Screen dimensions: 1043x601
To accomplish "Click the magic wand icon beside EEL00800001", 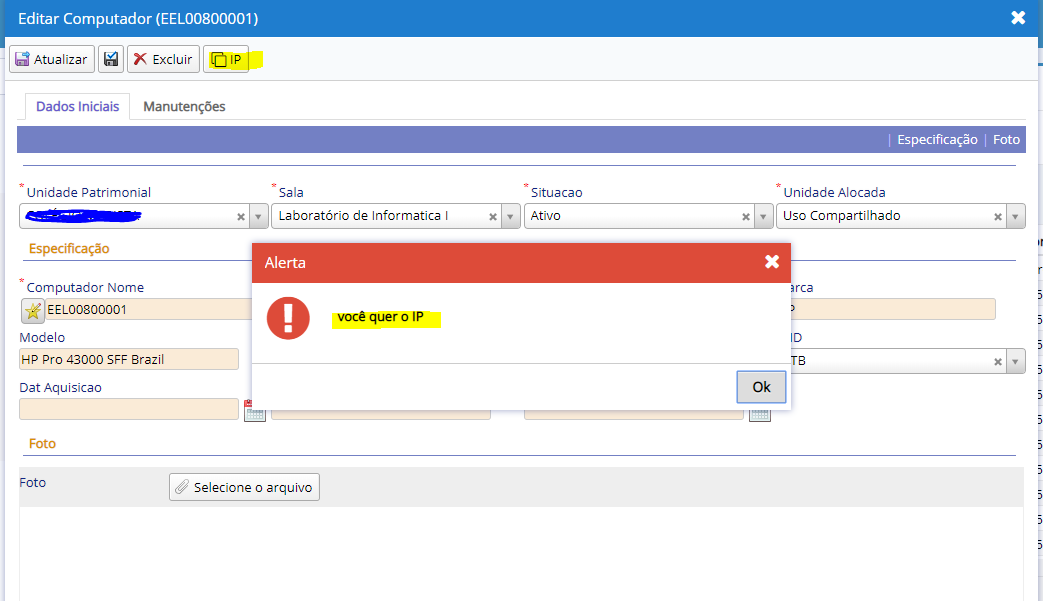I will tap(31, 311).
